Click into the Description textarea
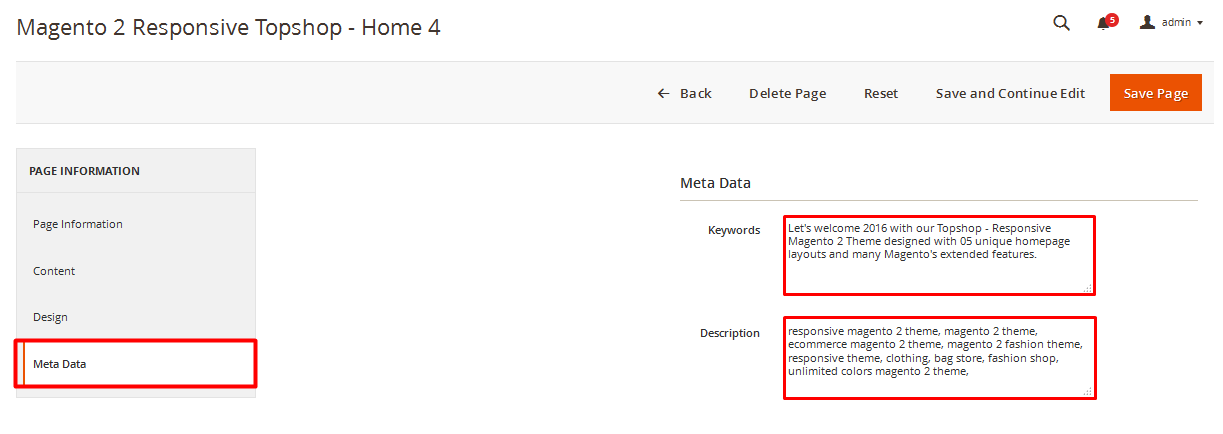This screenshot has height=434, width=1223. click(939, 358)
